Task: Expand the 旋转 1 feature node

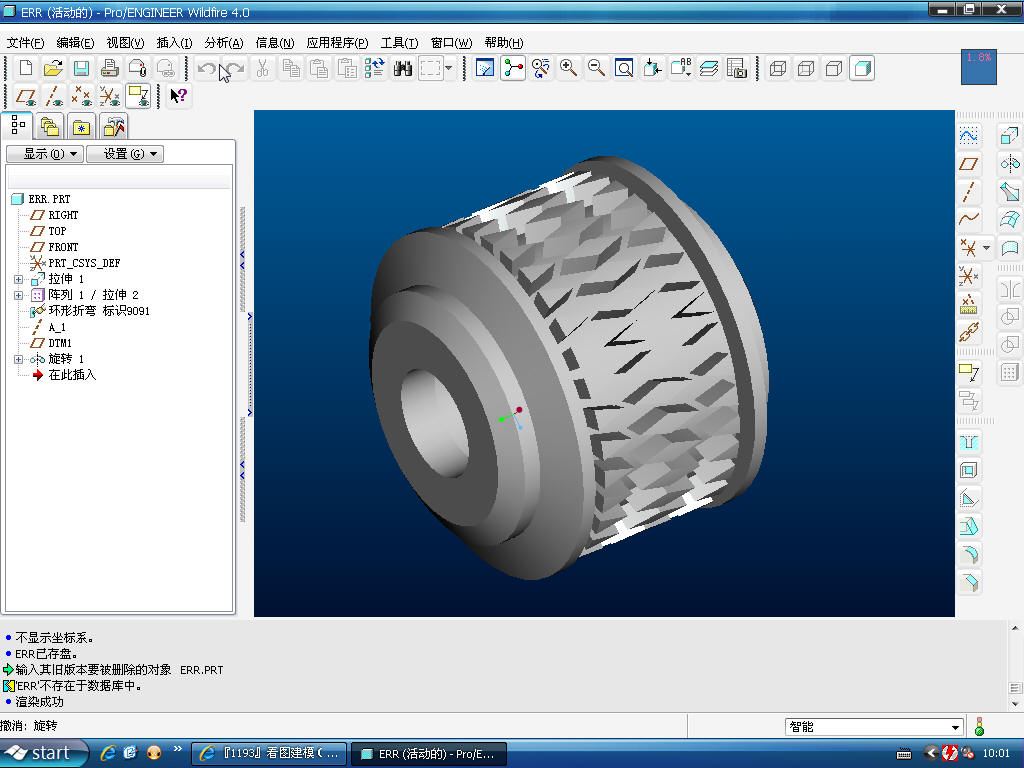Action: 18,359
